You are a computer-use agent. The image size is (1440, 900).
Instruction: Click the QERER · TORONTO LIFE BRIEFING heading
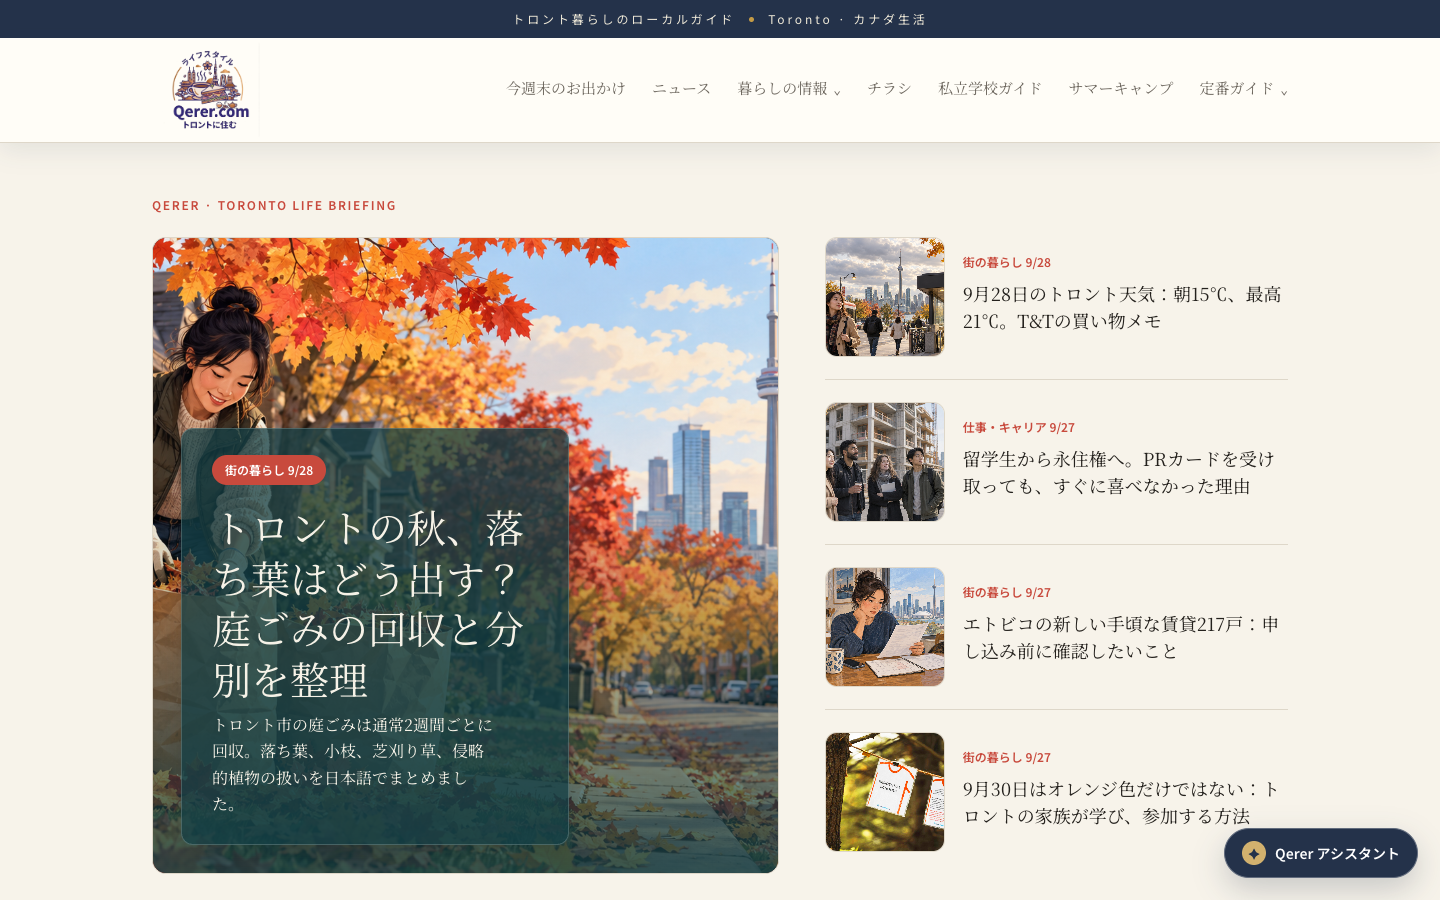point(274,205)
